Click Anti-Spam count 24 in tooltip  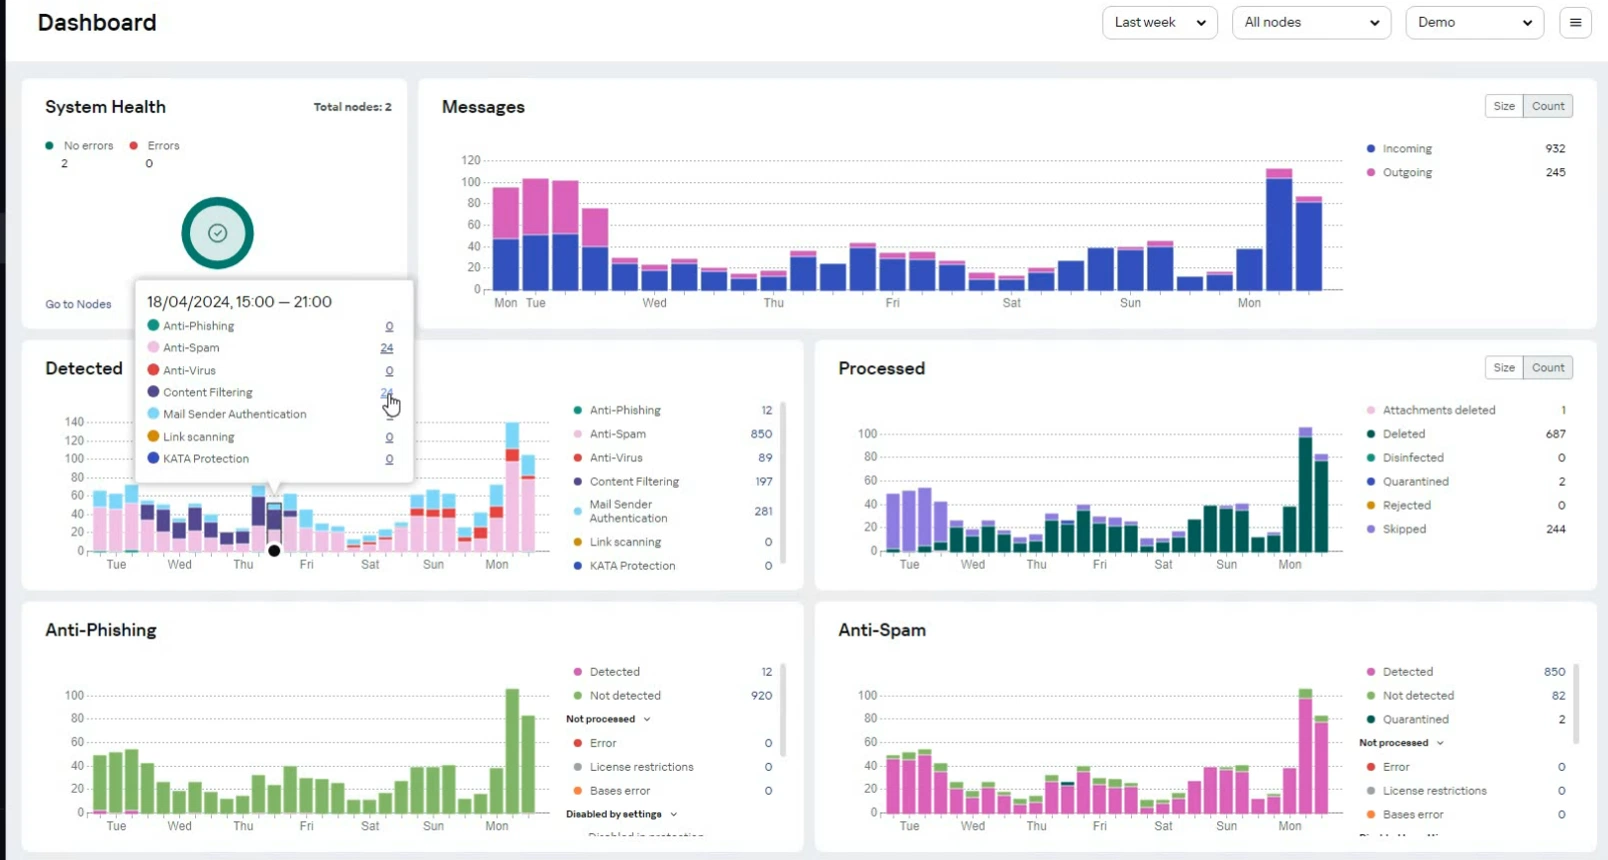pyautogui.click(x=386, y=348)
